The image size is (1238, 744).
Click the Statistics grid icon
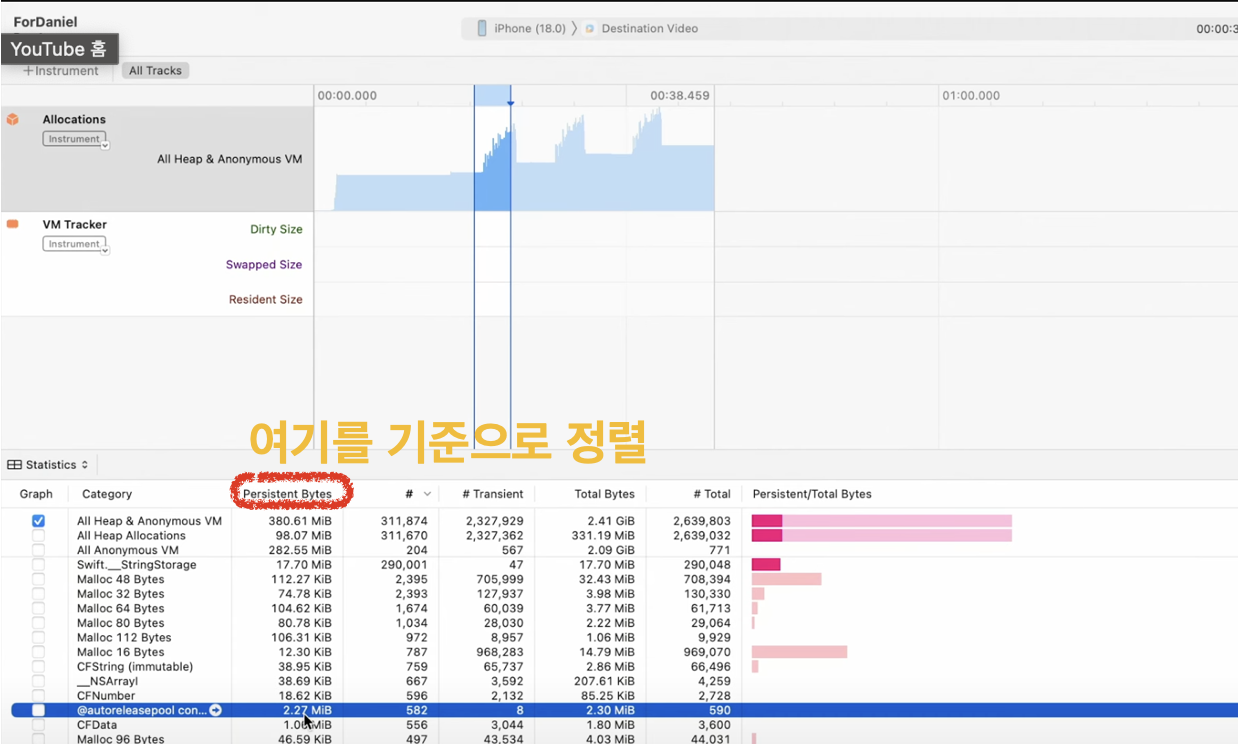[15, 465]
